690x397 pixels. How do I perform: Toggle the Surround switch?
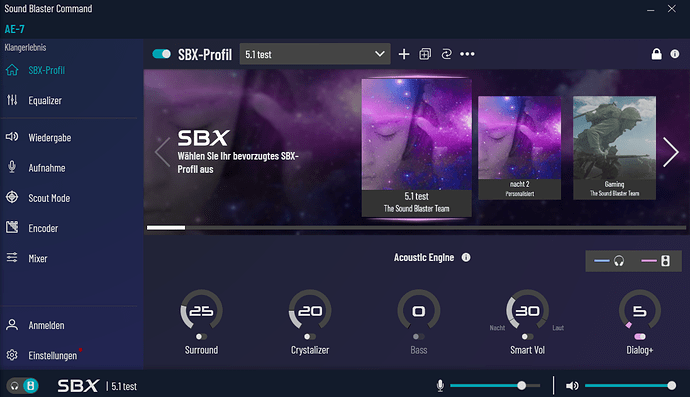coord(201,337)
